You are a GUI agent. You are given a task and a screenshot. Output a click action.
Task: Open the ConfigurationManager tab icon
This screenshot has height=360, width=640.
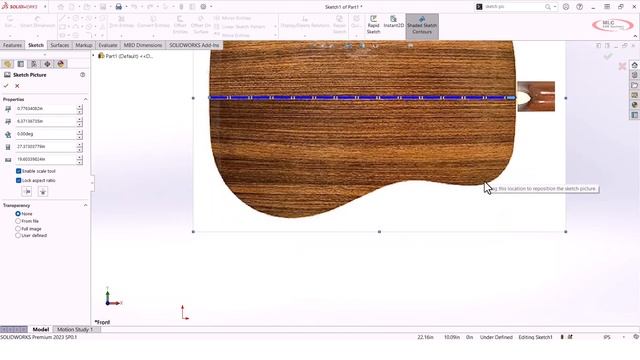coord(34,64)
